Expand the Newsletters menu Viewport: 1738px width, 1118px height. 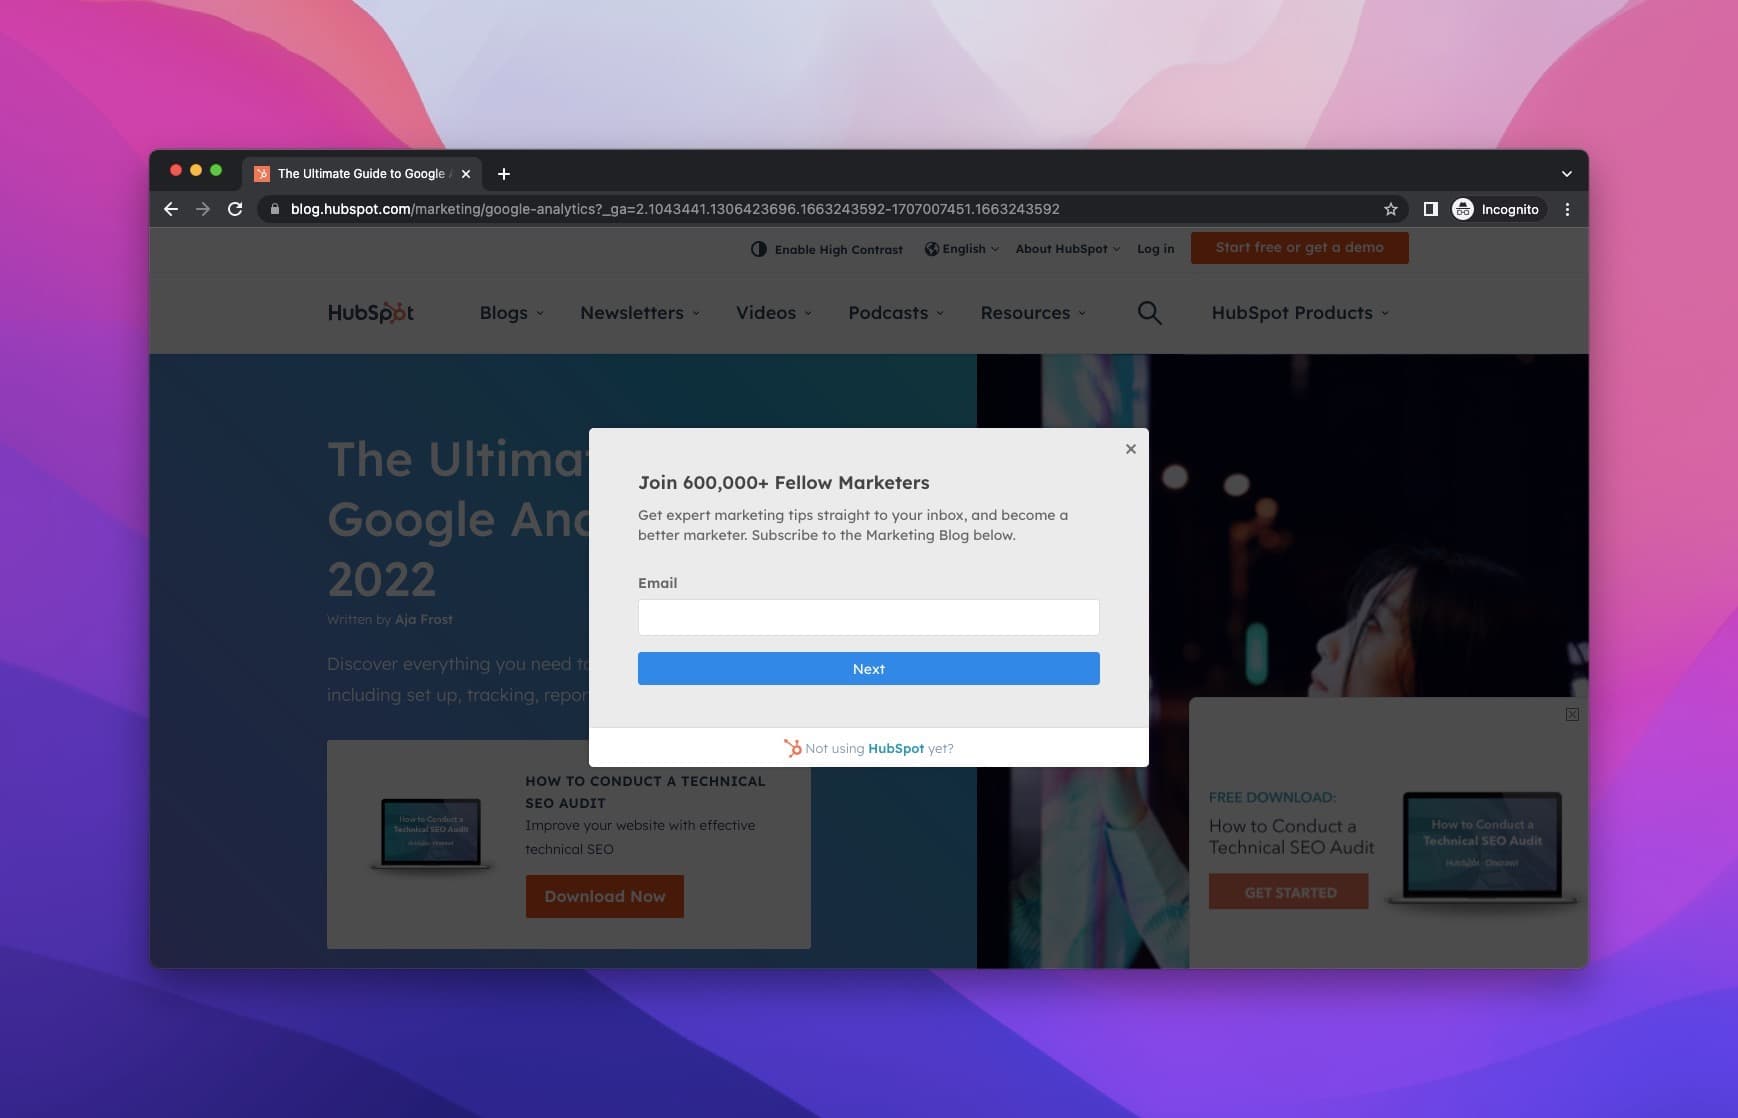(640, 313)
